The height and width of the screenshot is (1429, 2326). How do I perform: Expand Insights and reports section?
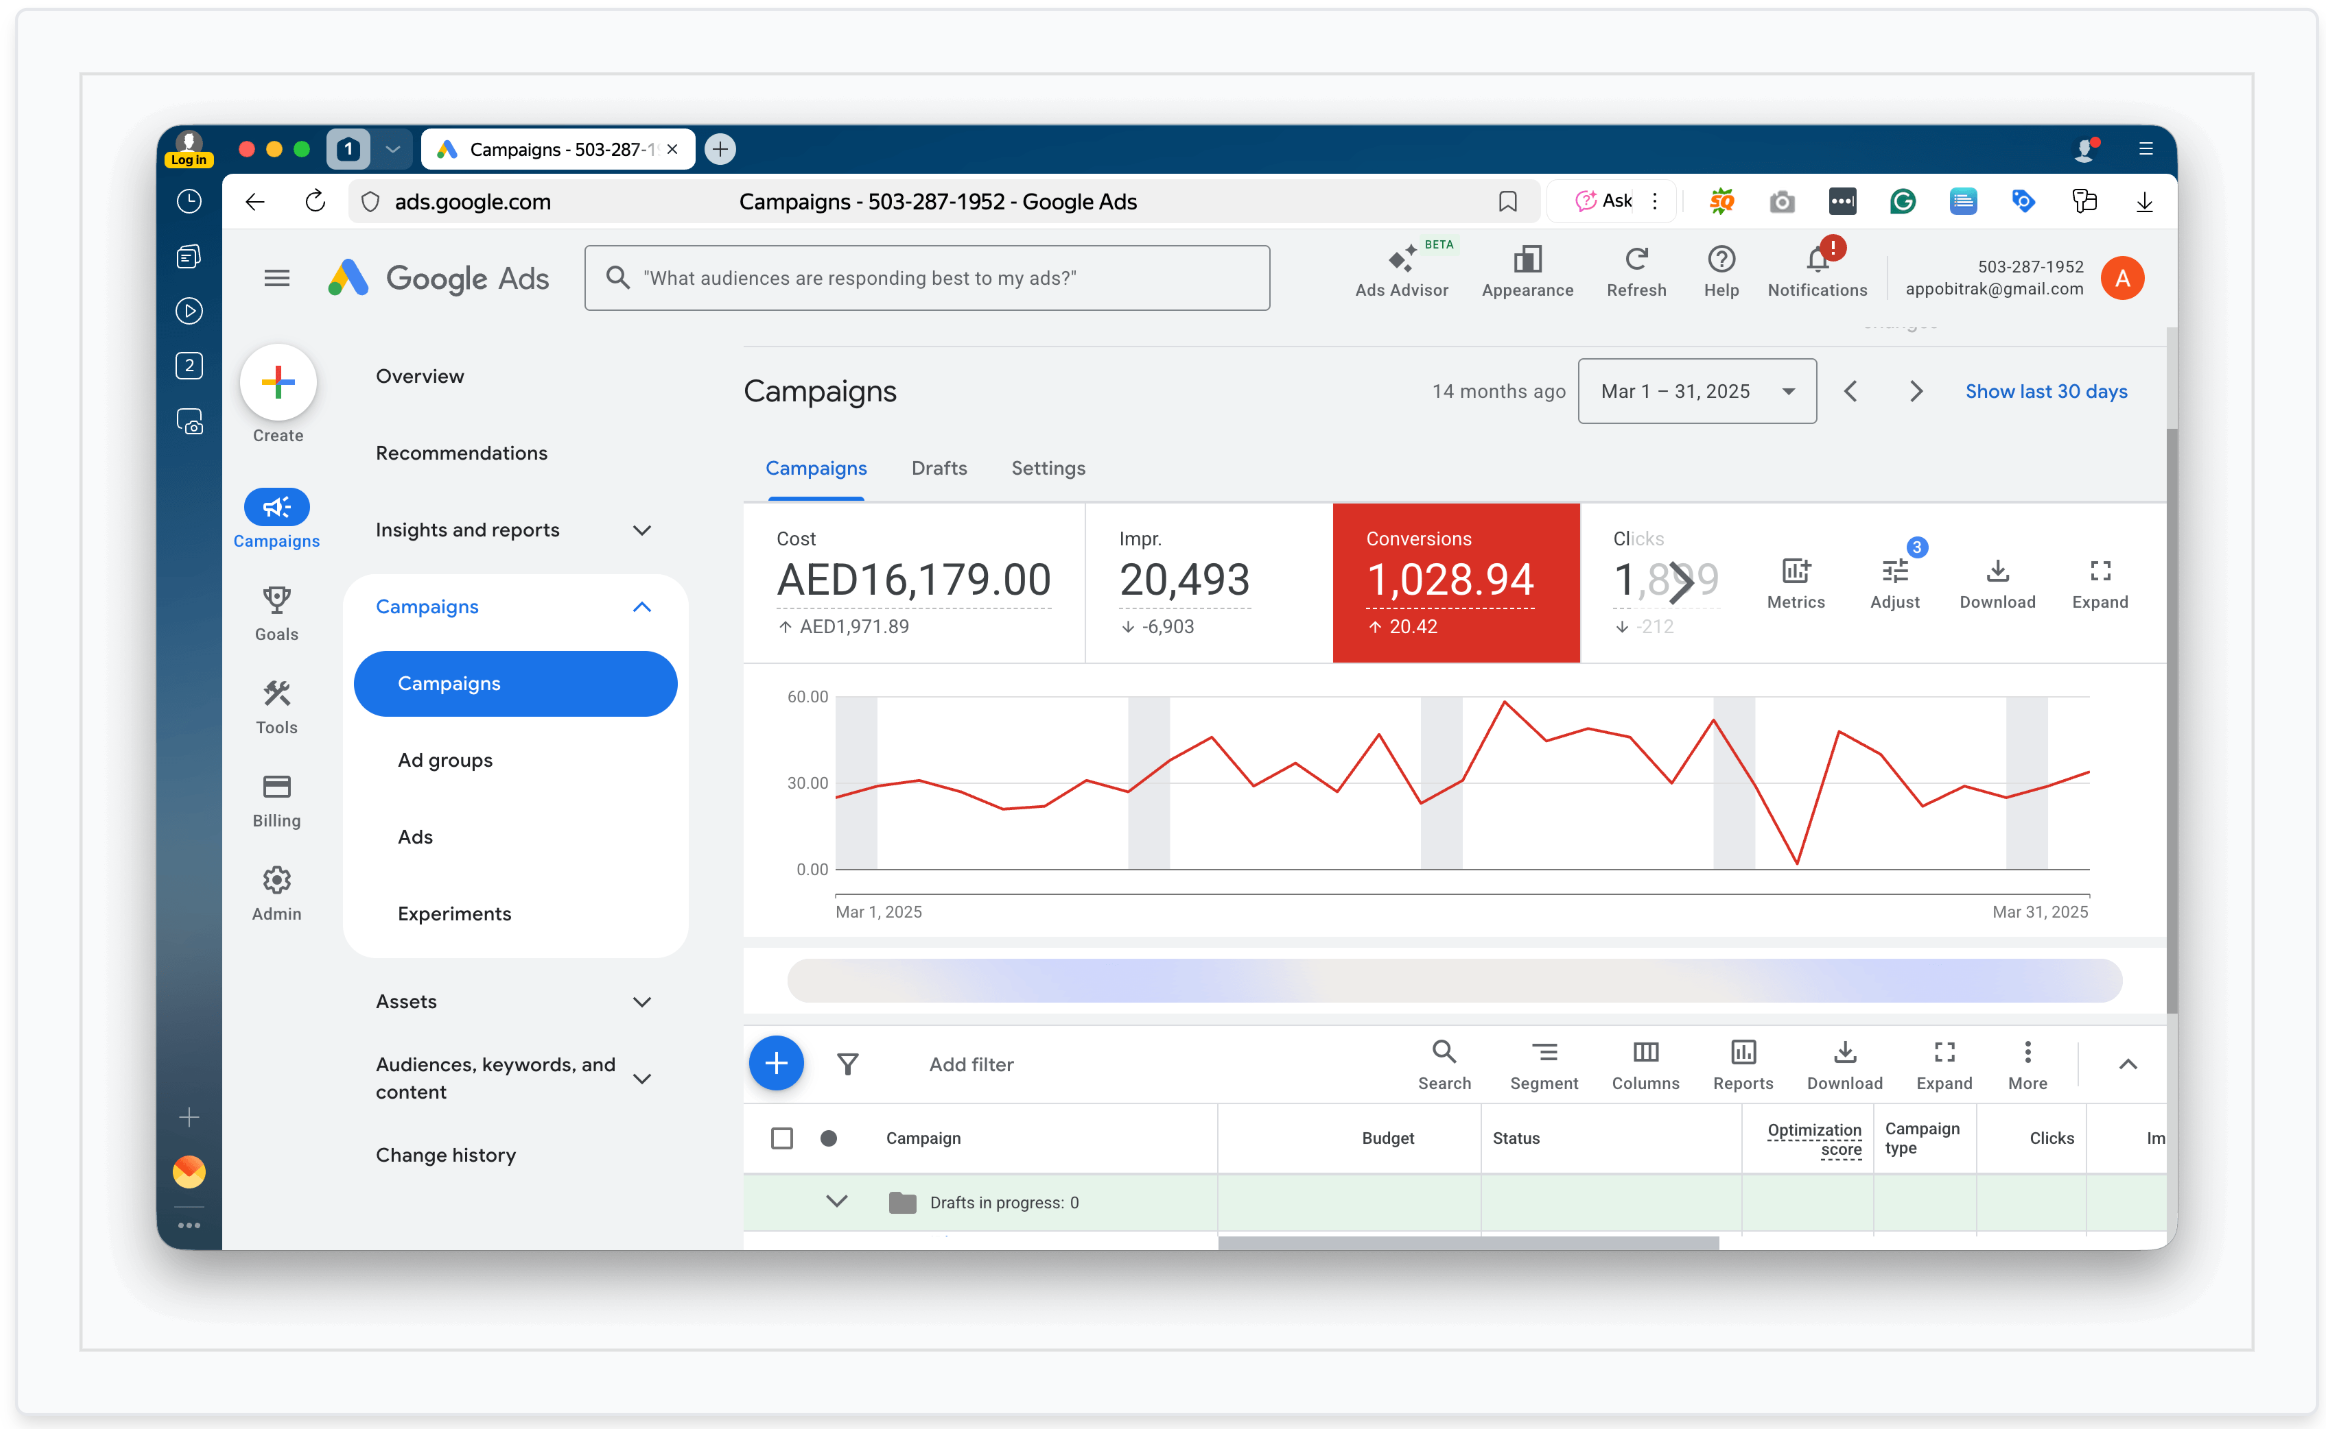point(642,530)
